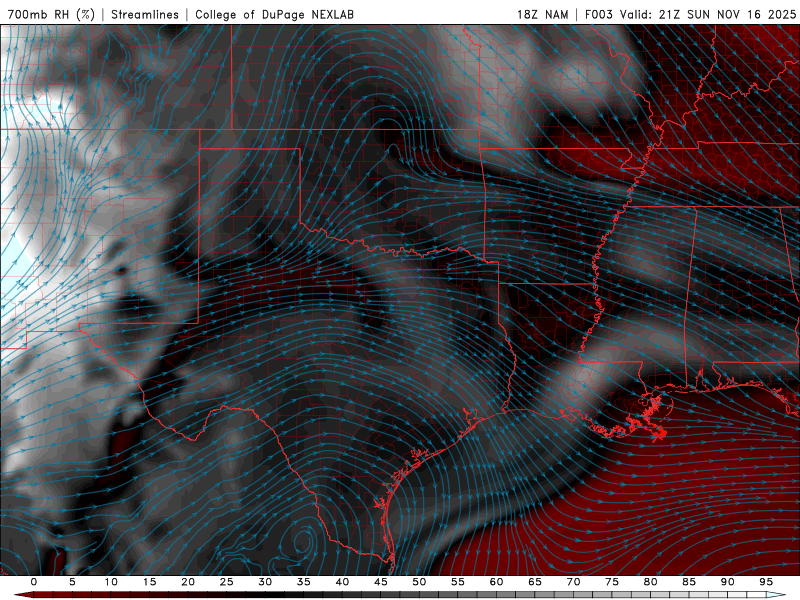Click the "30" value on the color scale

click(x=265, y=582)
